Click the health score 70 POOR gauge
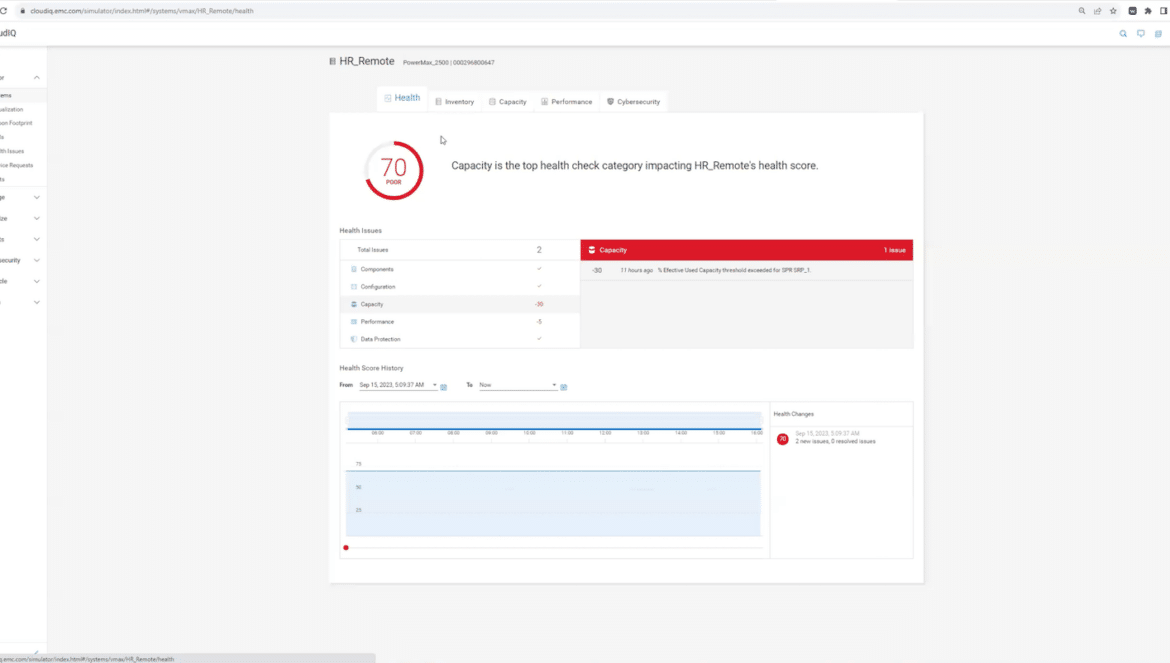Viewport: 1170px width, 663px height. click(x=394, y=170)
